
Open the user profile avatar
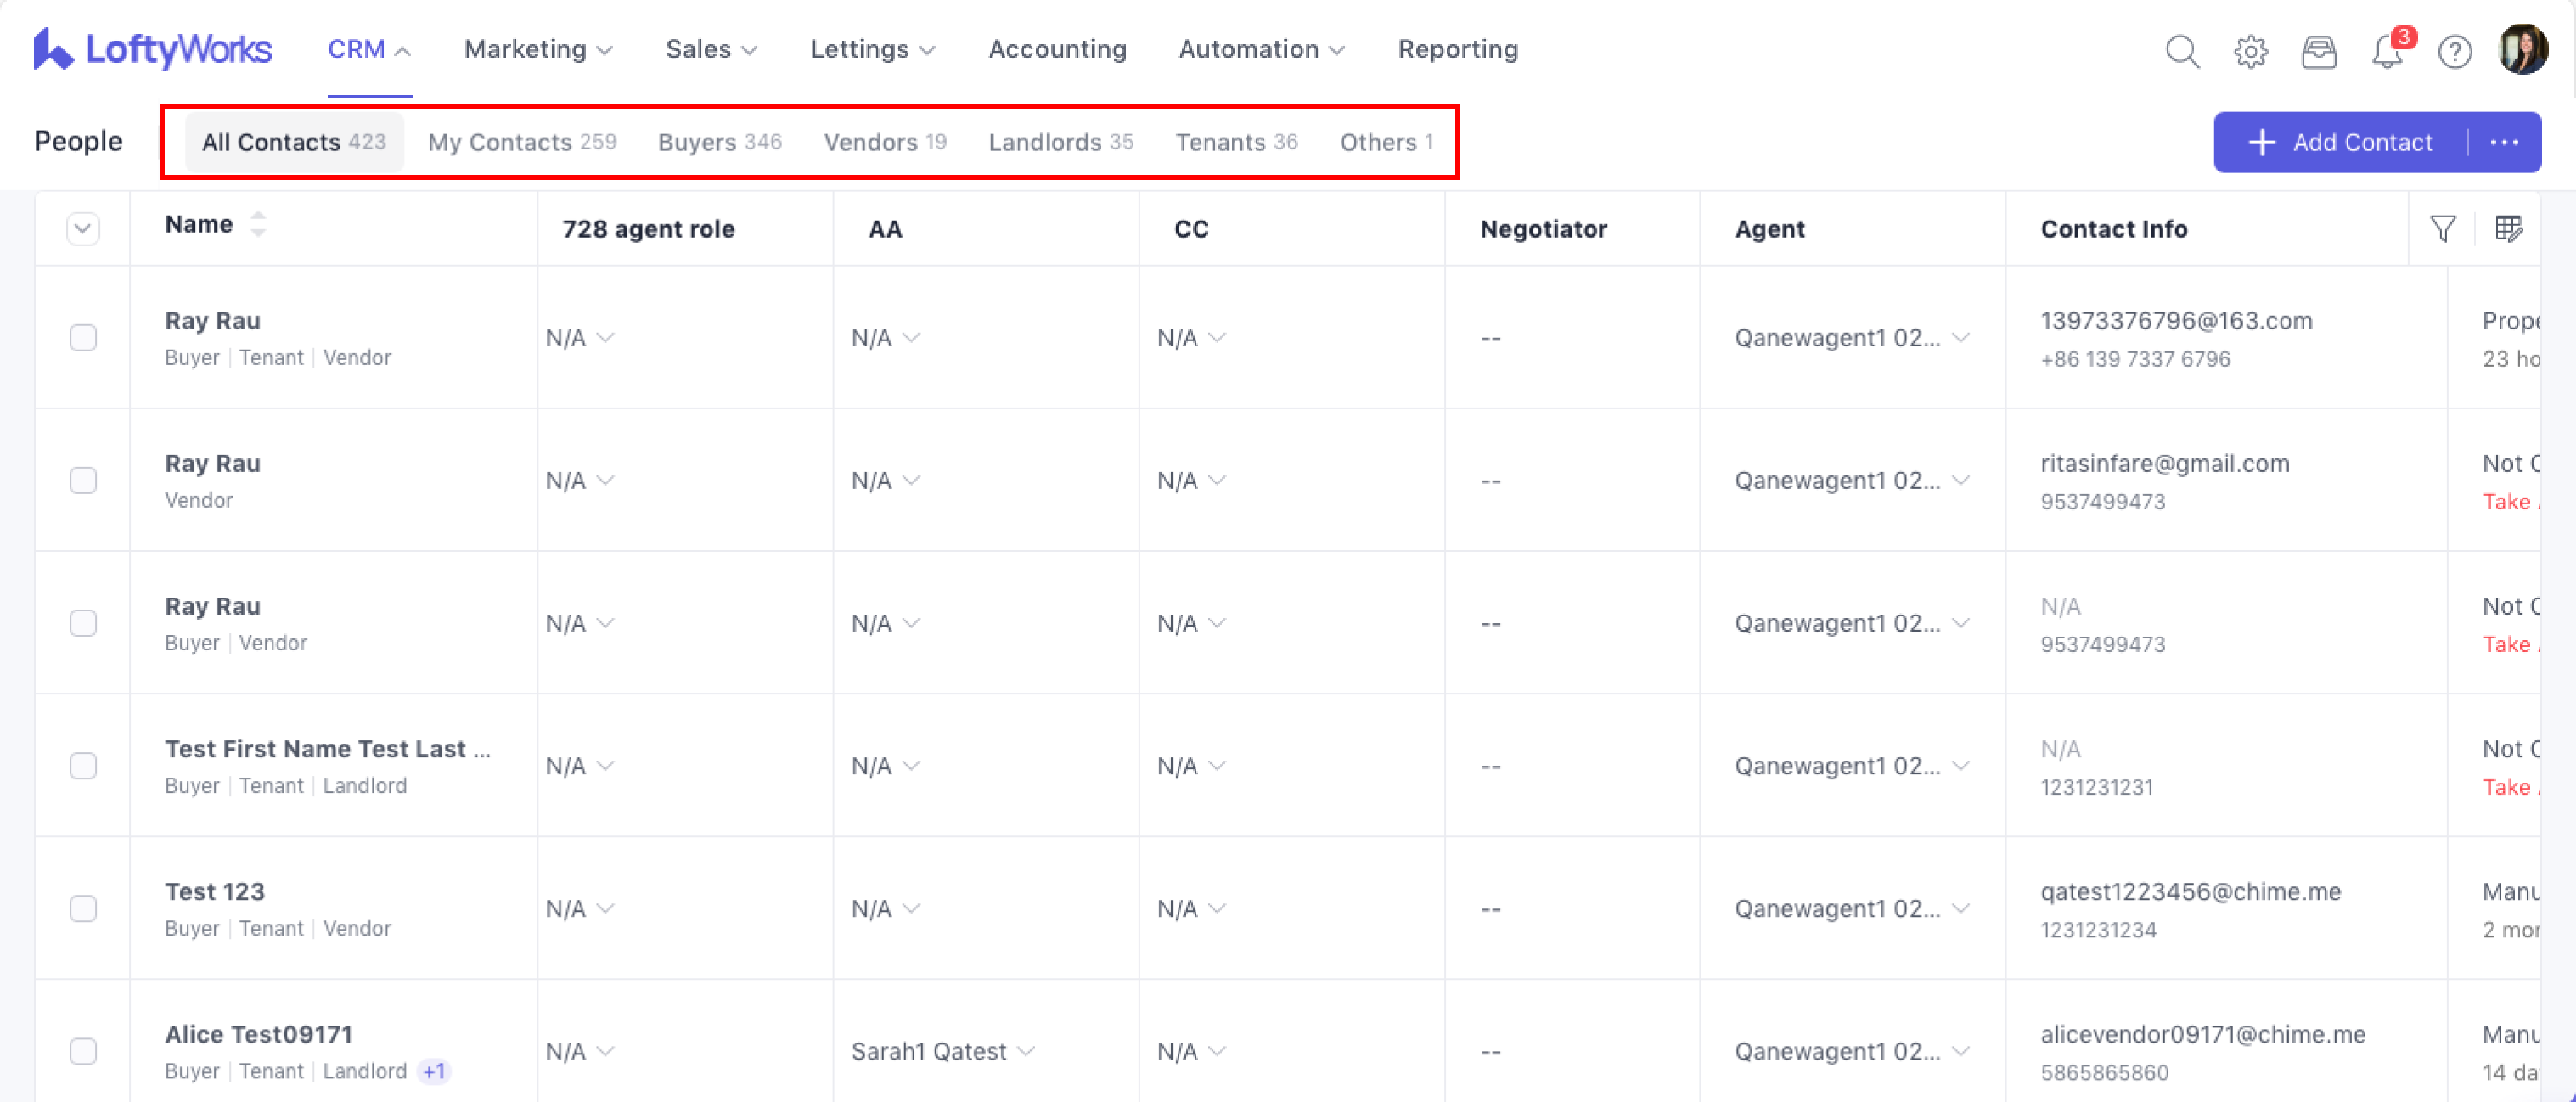point(2522,50)
